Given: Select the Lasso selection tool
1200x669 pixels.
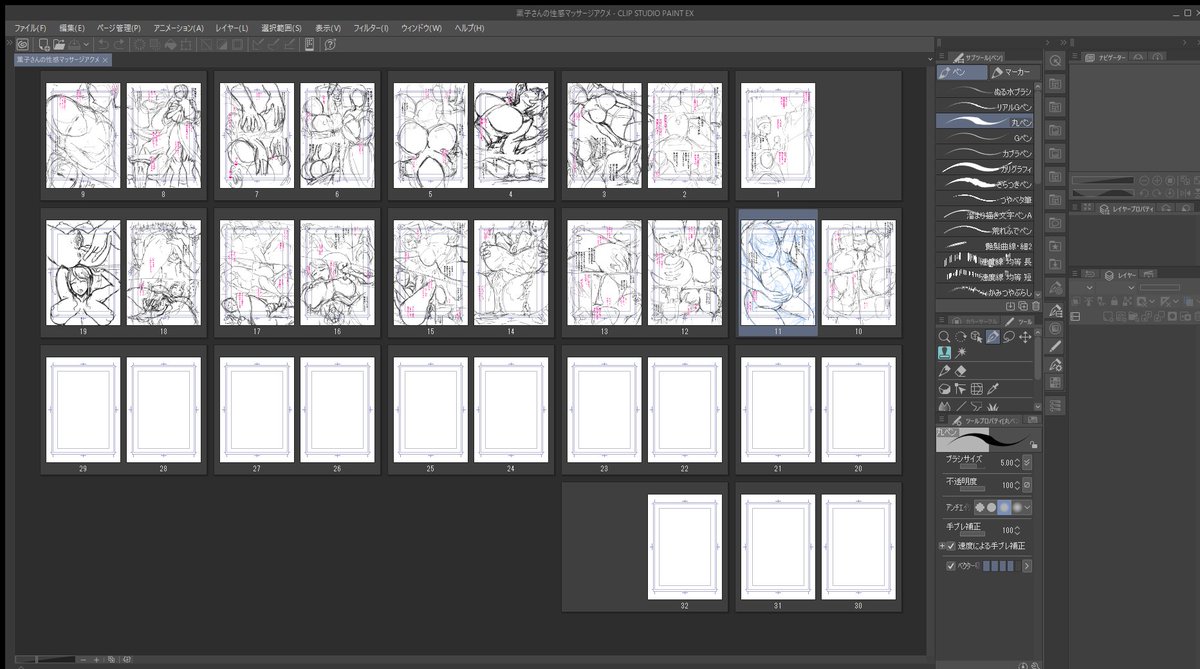Looking at the screenshot, I should click(x=1009, y=337).
